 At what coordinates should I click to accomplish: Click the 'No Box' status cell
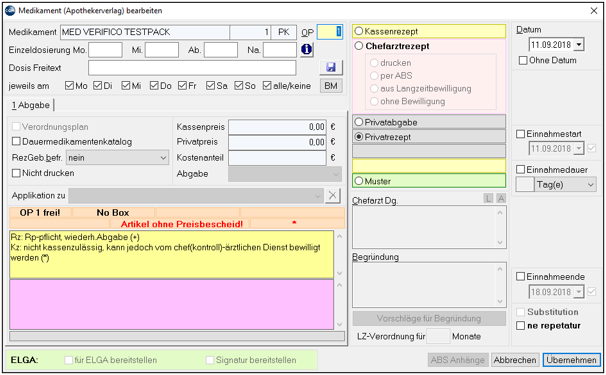[x=113, y=213]
